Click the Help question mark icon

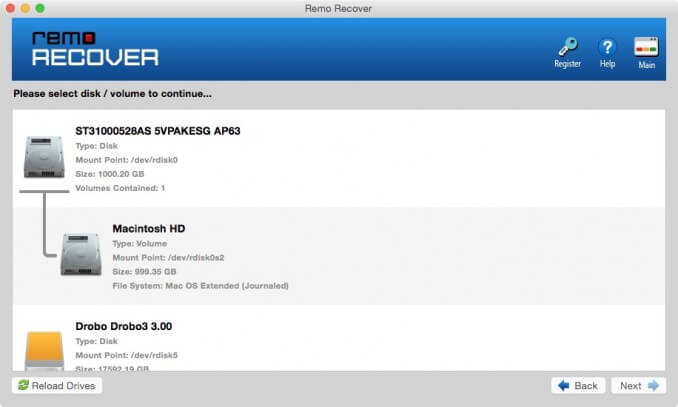click(x=607, y=49)
